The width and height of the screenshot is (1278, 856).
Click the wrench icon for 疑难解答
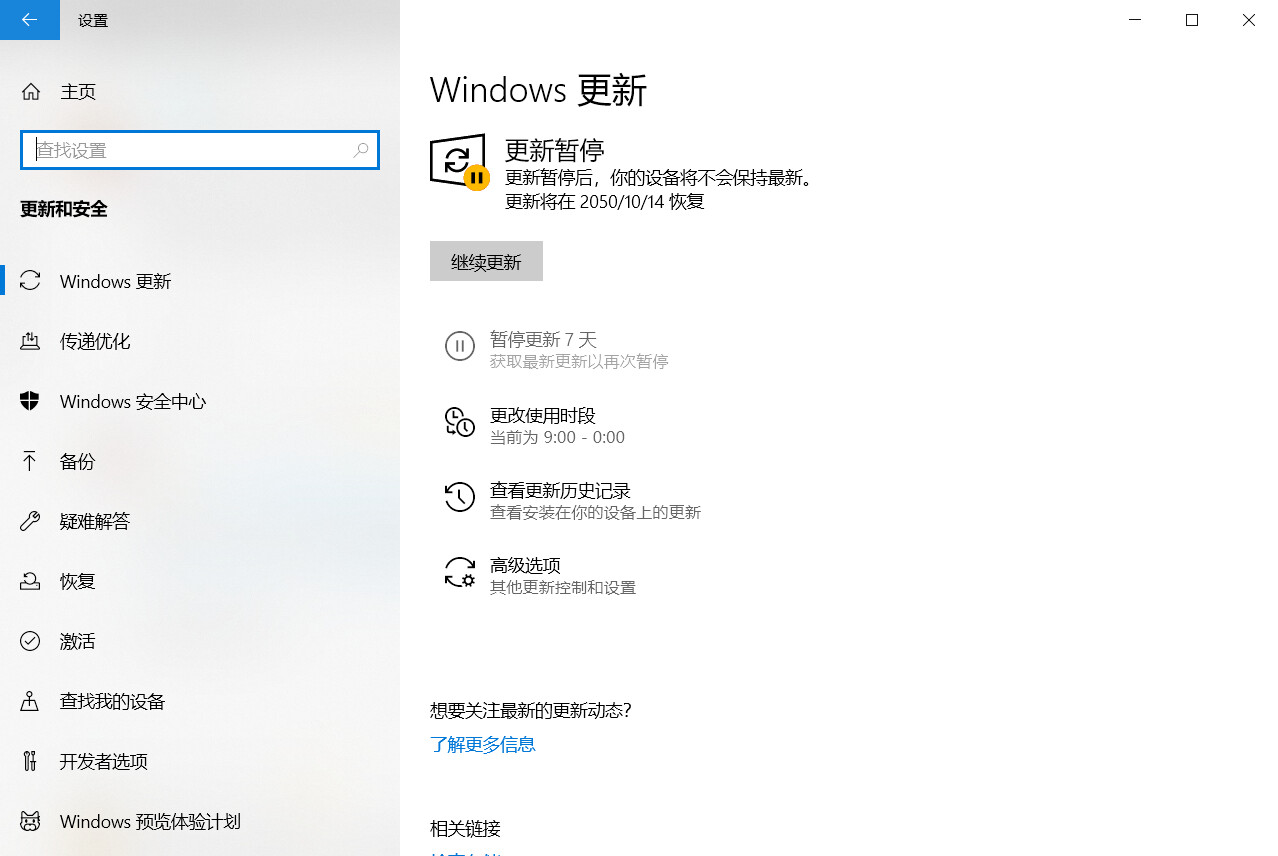(x=30, y=521)
